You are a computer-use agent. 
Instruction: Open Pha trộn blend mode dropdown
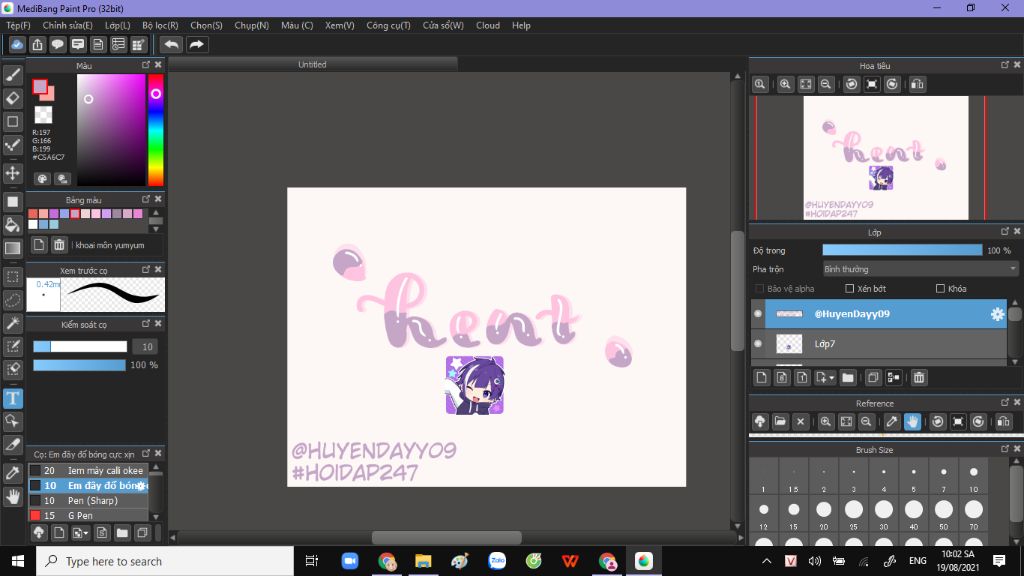920,269
